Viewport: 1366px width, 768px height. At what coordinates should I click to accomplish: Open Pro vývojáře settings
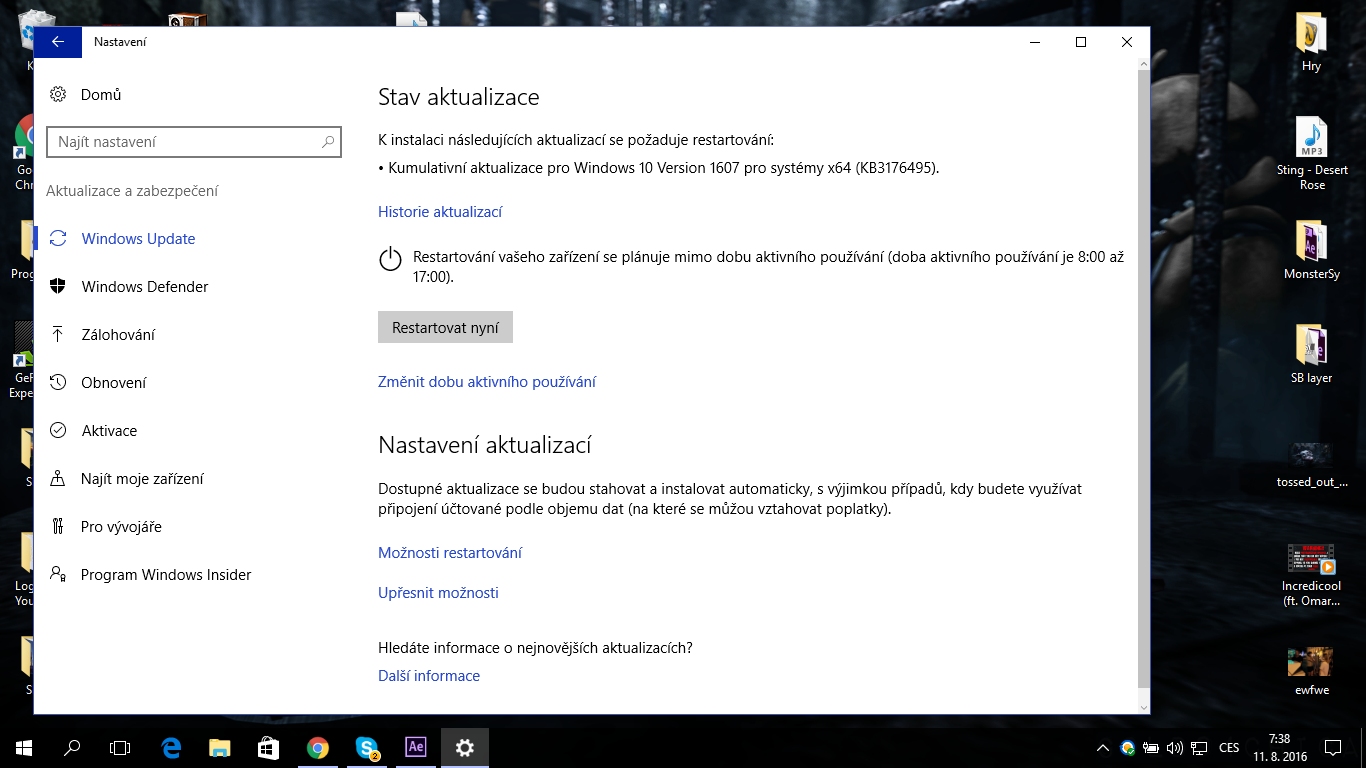coord(121,527)
